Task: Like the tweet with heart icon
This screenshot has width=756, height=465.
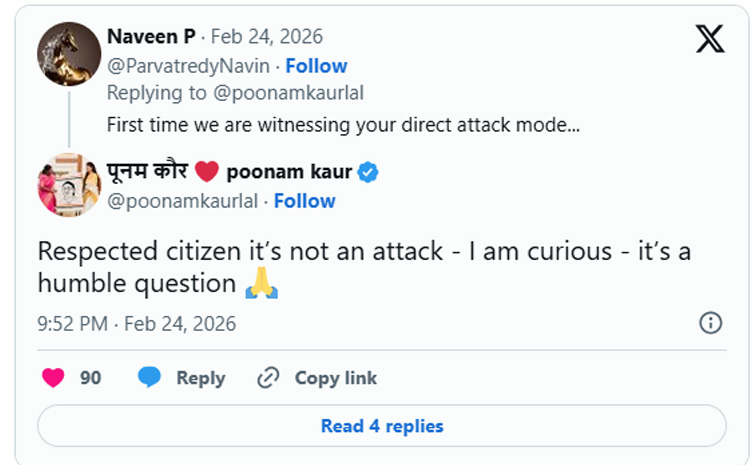Action: click(x=54, y=378)
